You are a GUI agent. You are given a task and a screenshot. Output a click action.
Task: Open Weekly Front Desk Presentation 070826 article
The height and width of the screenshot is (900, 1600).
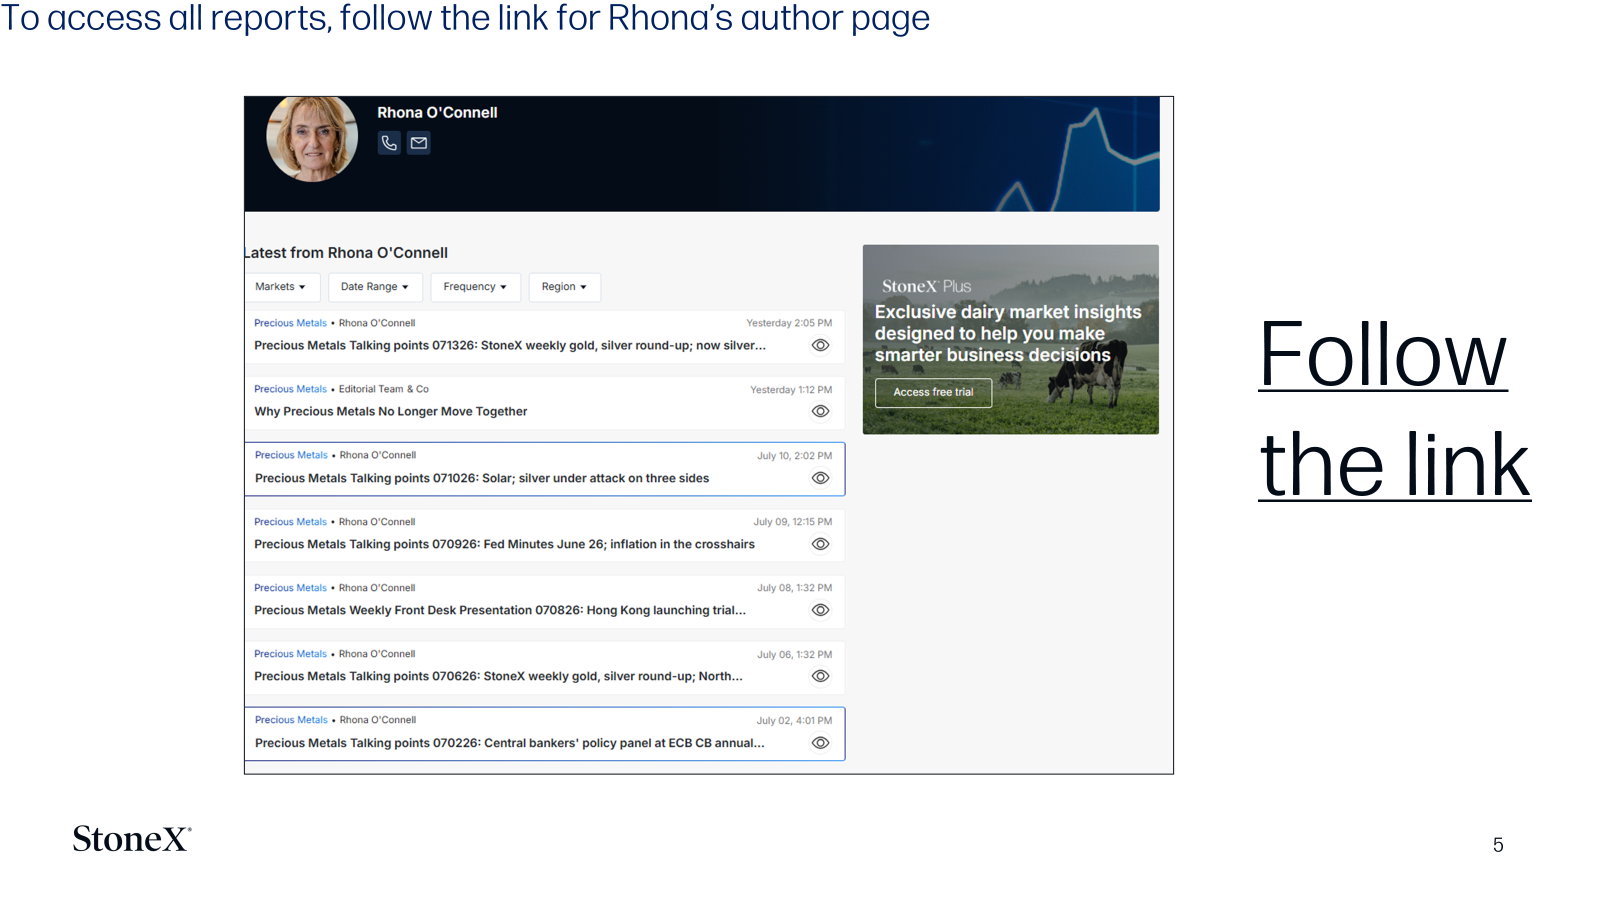click(500, 610)
